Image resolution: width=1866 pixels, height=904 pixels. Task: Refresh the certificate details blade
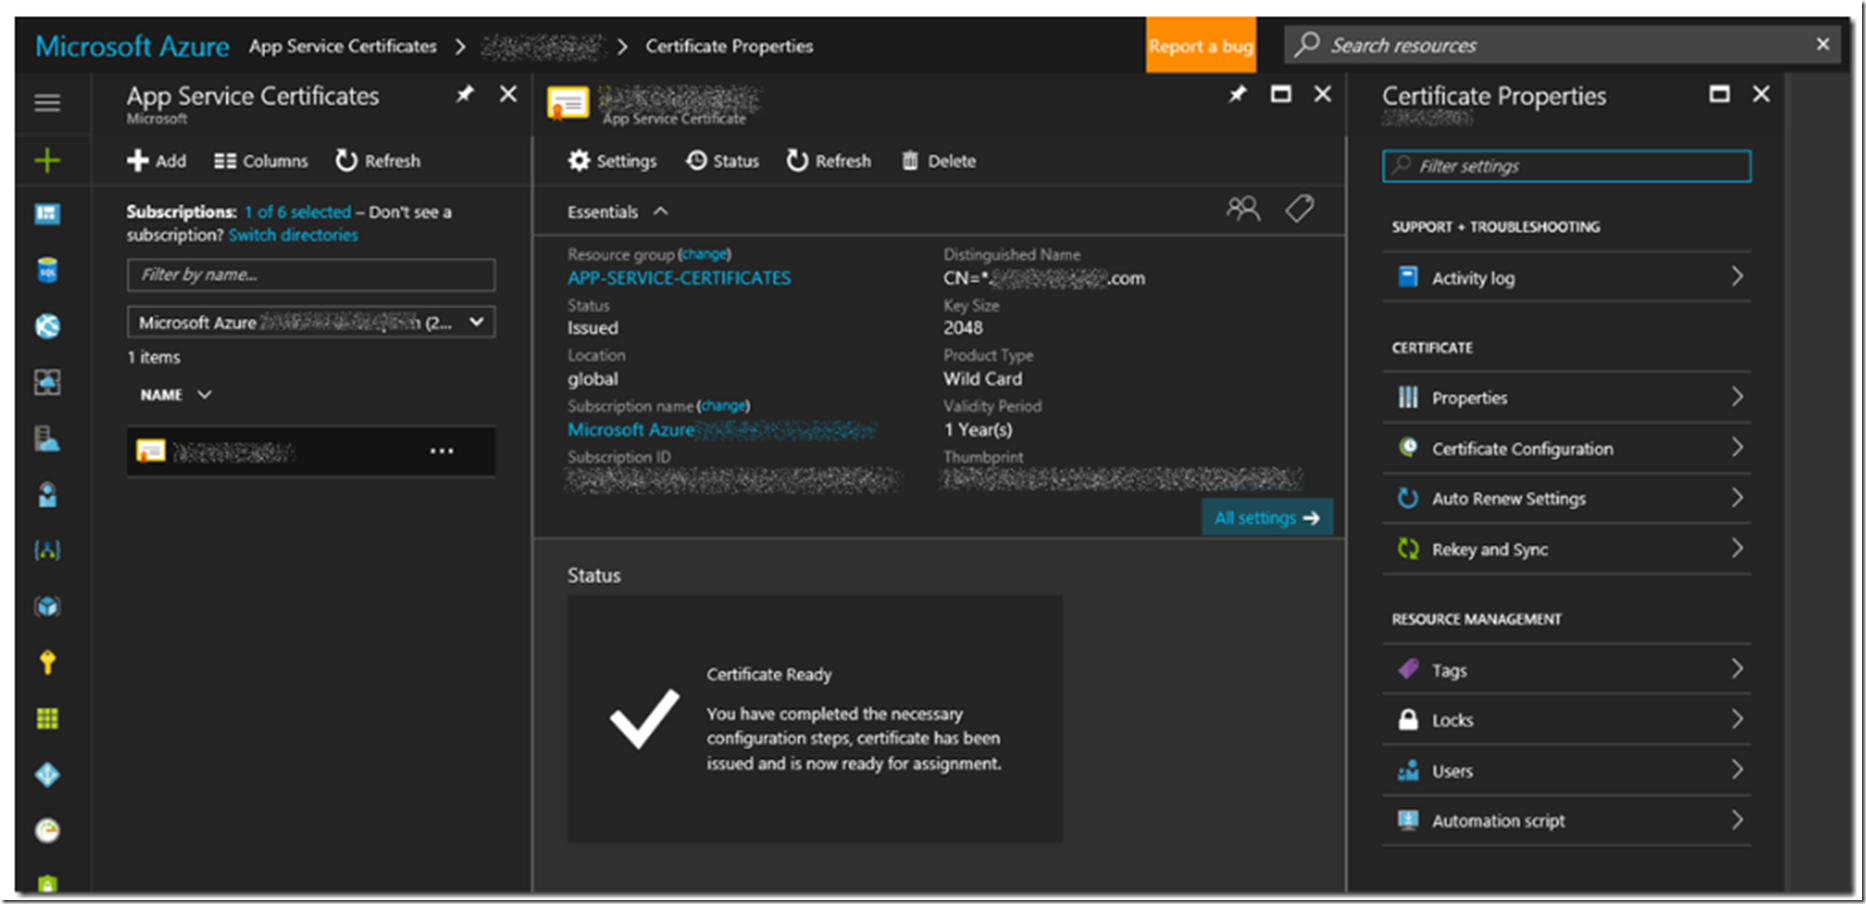(828, 161)
